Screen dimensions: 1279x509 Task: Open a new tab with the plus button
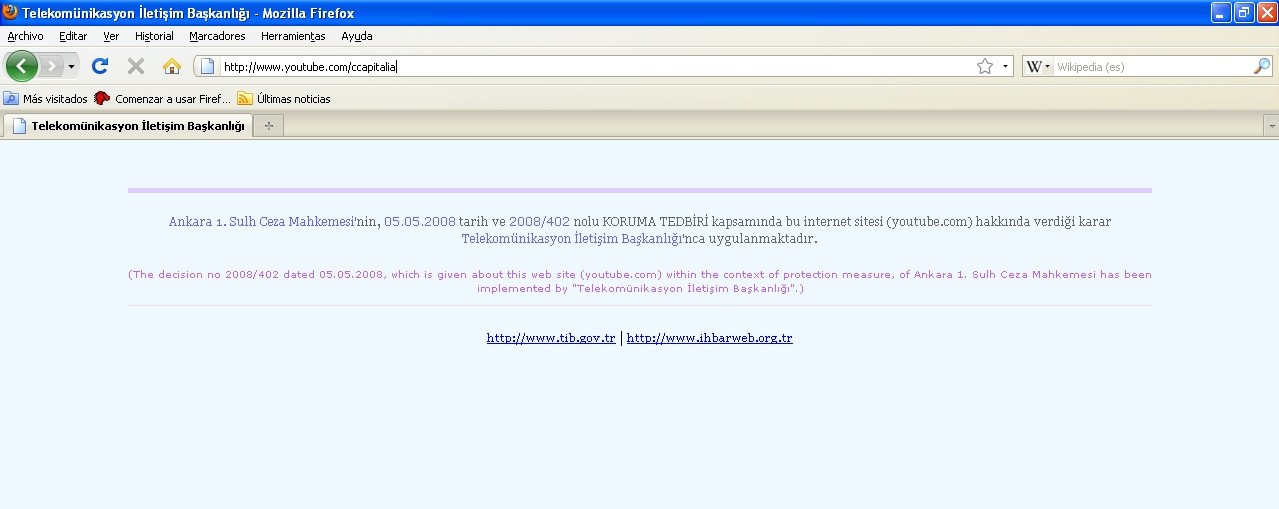click(268, 126)
